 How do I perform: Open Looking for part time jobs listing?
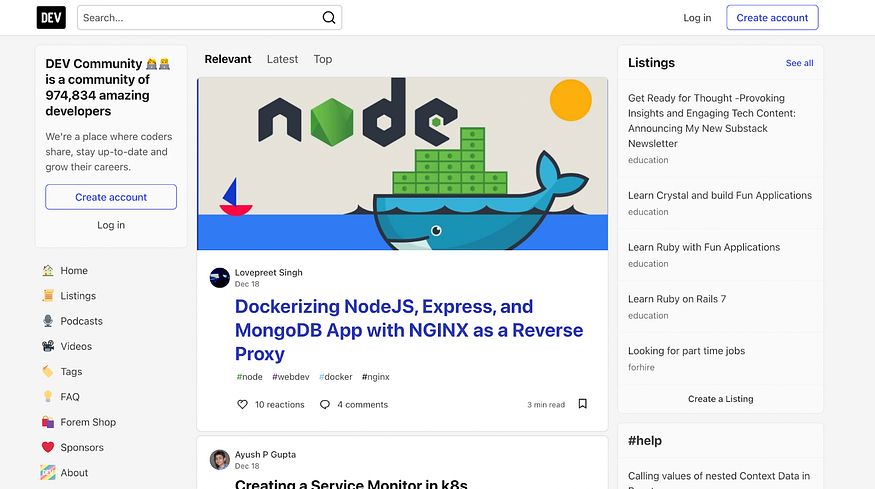(x=686, y=351)
